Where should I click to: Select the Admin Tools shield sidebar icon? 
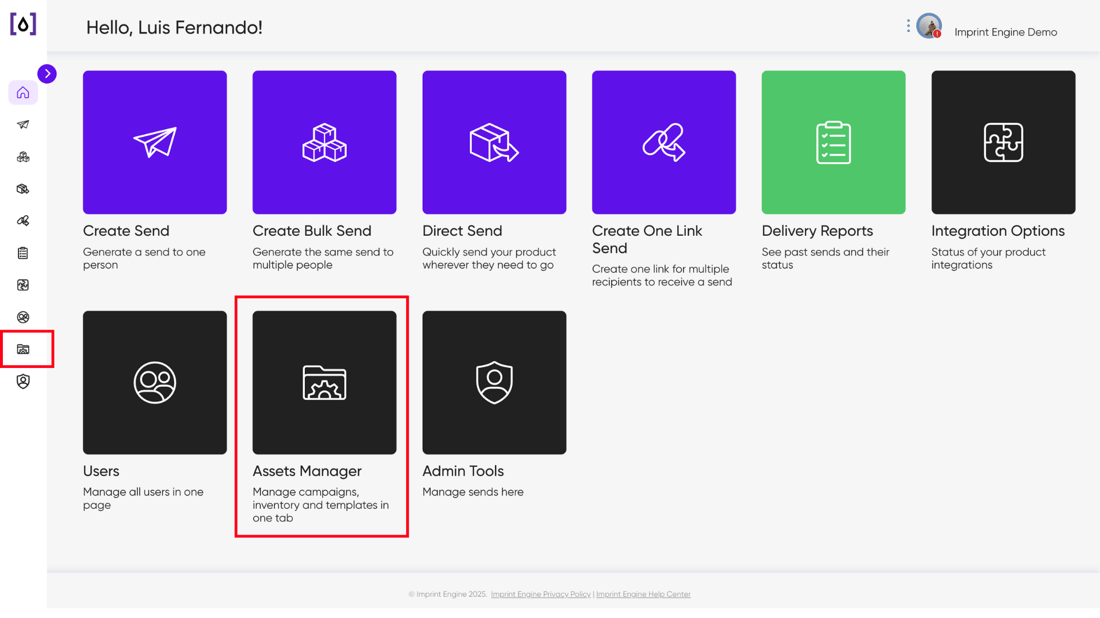click(x=23, y=381)
